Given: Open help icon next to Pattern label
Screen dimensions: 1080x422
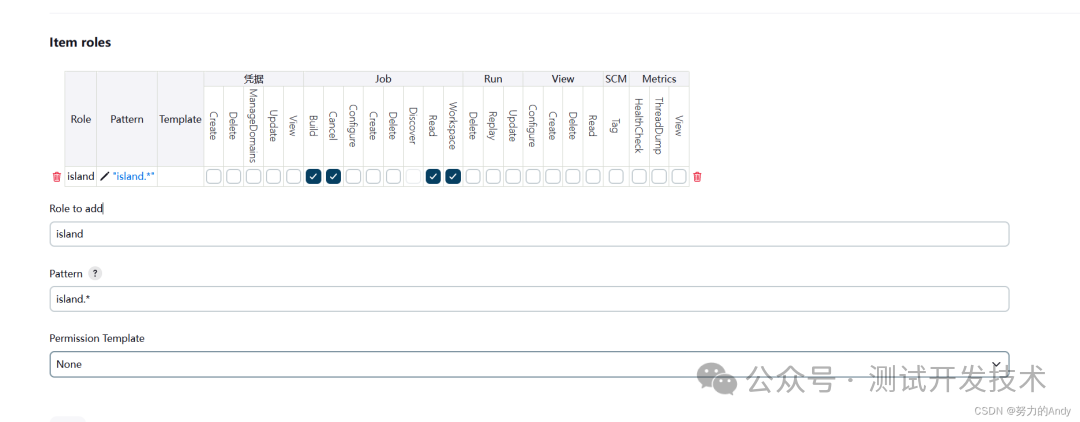Looking at the screenshot, I should pos(95,273).
